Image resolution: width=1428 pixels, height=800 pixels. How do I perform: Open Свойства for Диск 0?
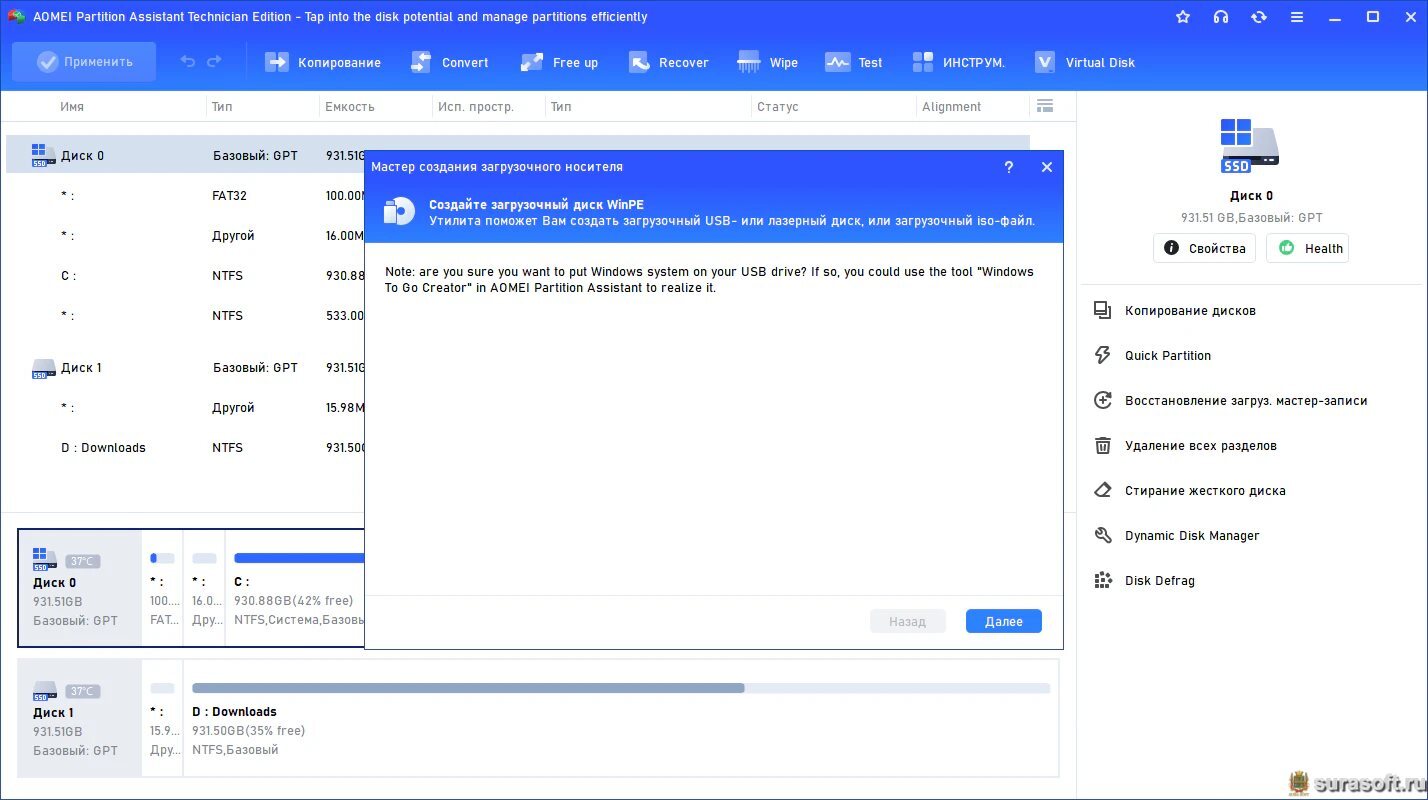pos(1204,248)
